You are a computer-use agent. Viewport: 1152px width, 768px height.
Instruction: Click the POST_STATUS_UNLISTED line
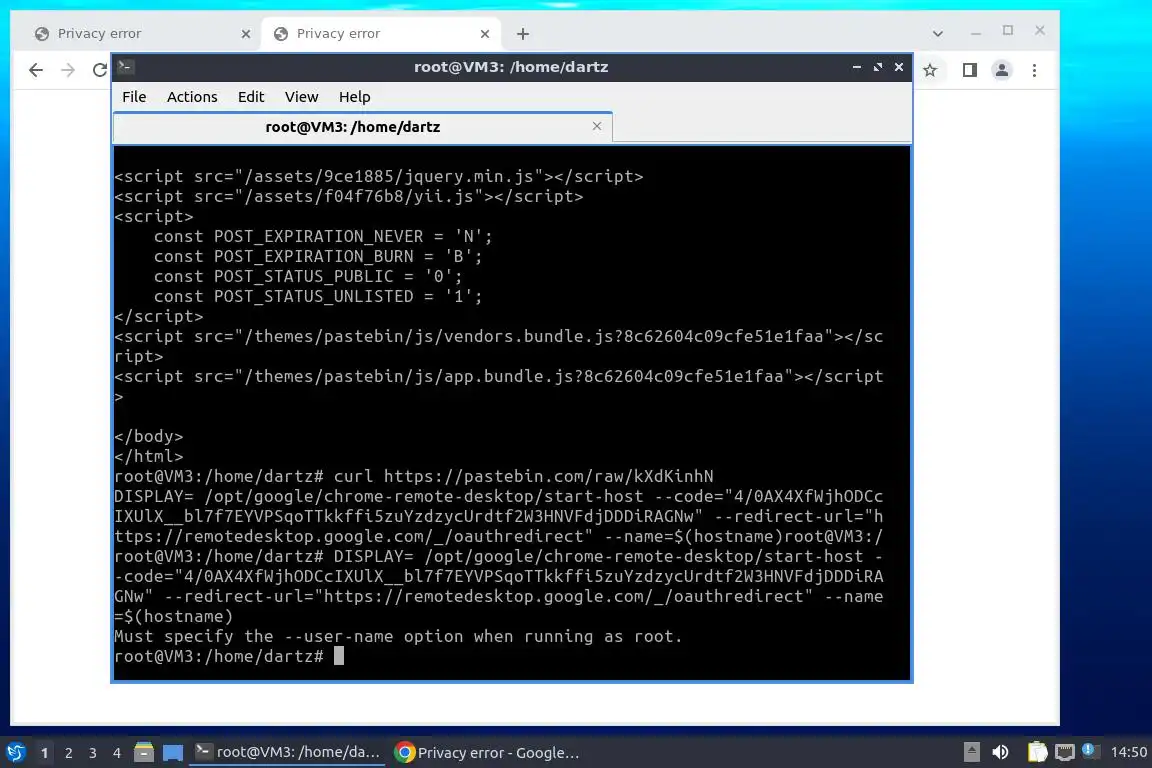pos(317,296)
